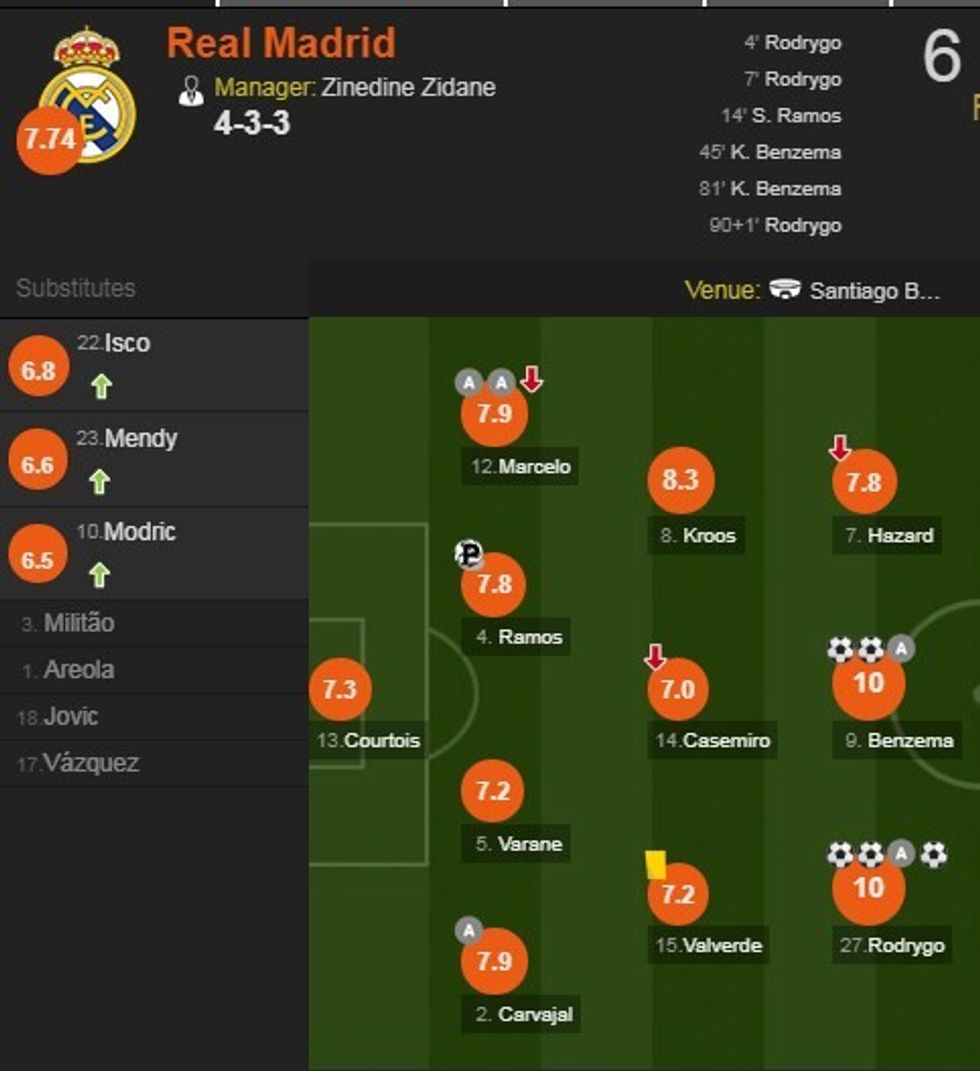
Task: Click Casemiro's red substitution arrow
Action: (655, 657)
